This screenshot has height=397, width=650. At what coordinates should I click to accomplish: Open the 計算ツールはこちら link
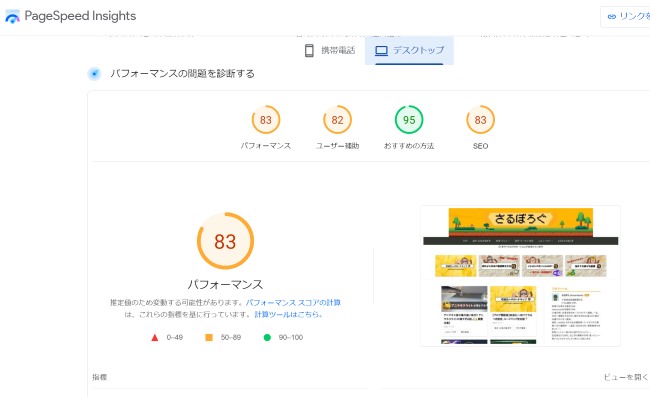click(x=289, y=315)
